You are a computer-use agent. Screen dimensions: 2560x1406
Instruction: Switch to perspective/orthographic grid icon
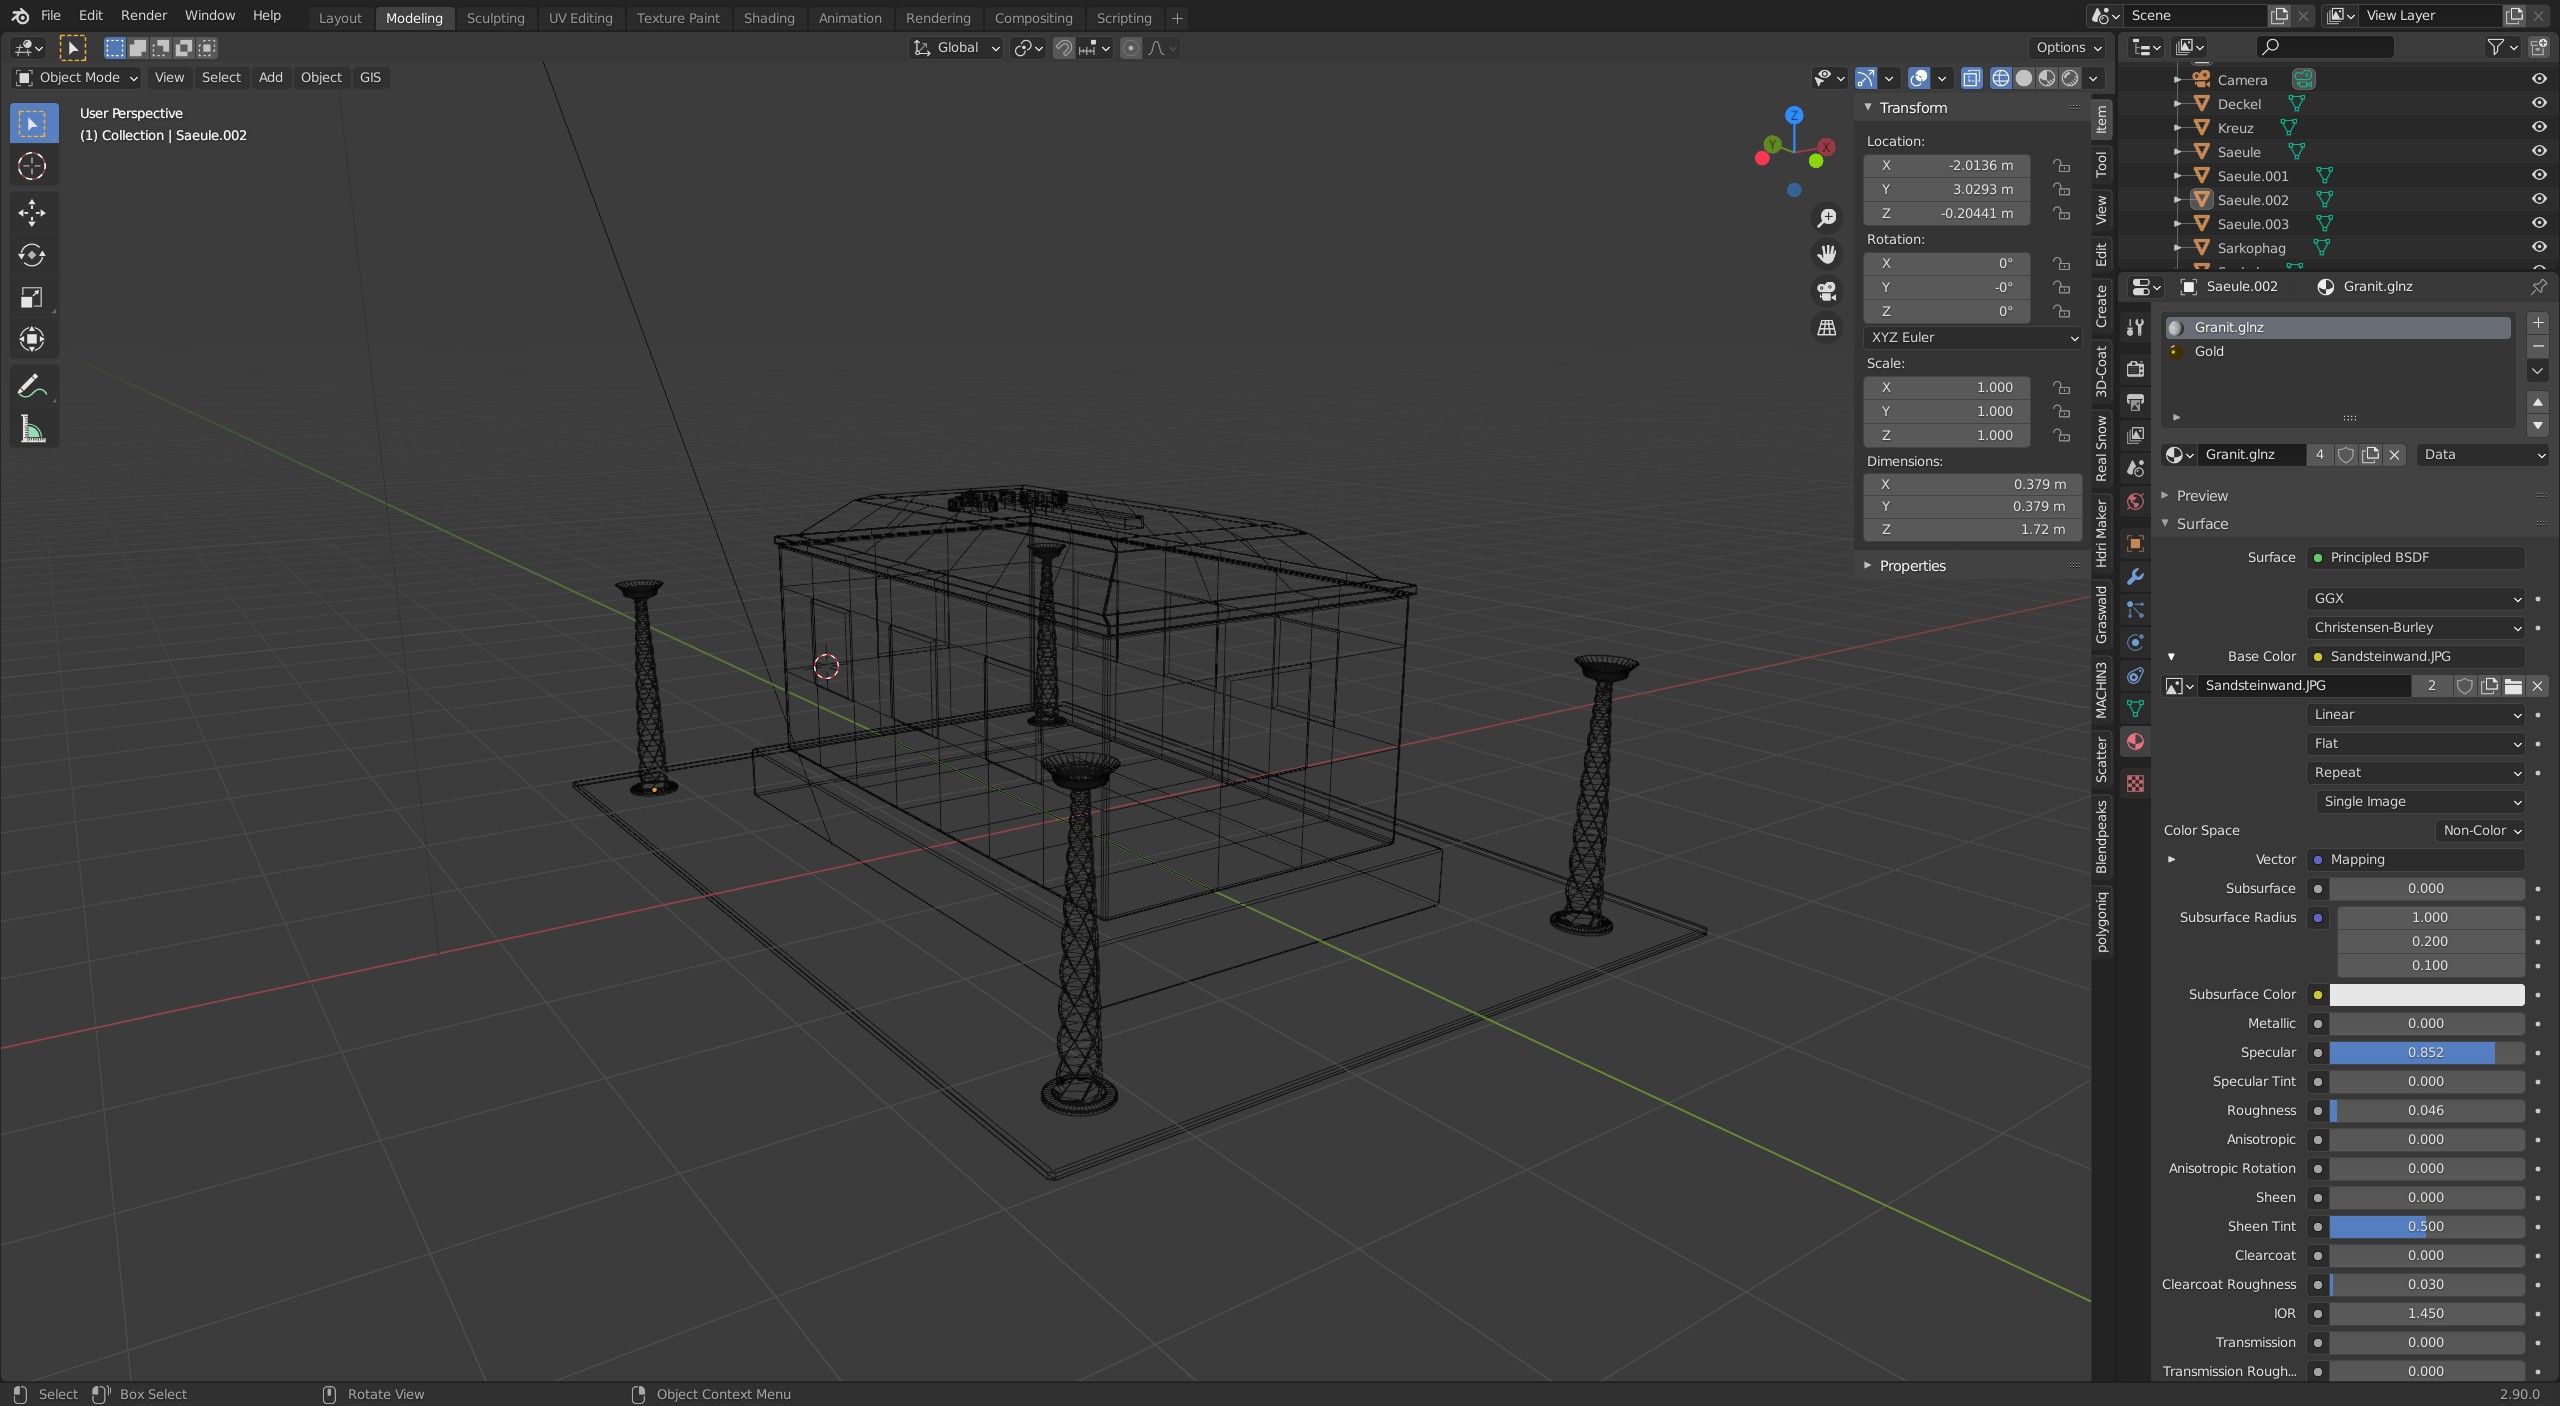1827,328
